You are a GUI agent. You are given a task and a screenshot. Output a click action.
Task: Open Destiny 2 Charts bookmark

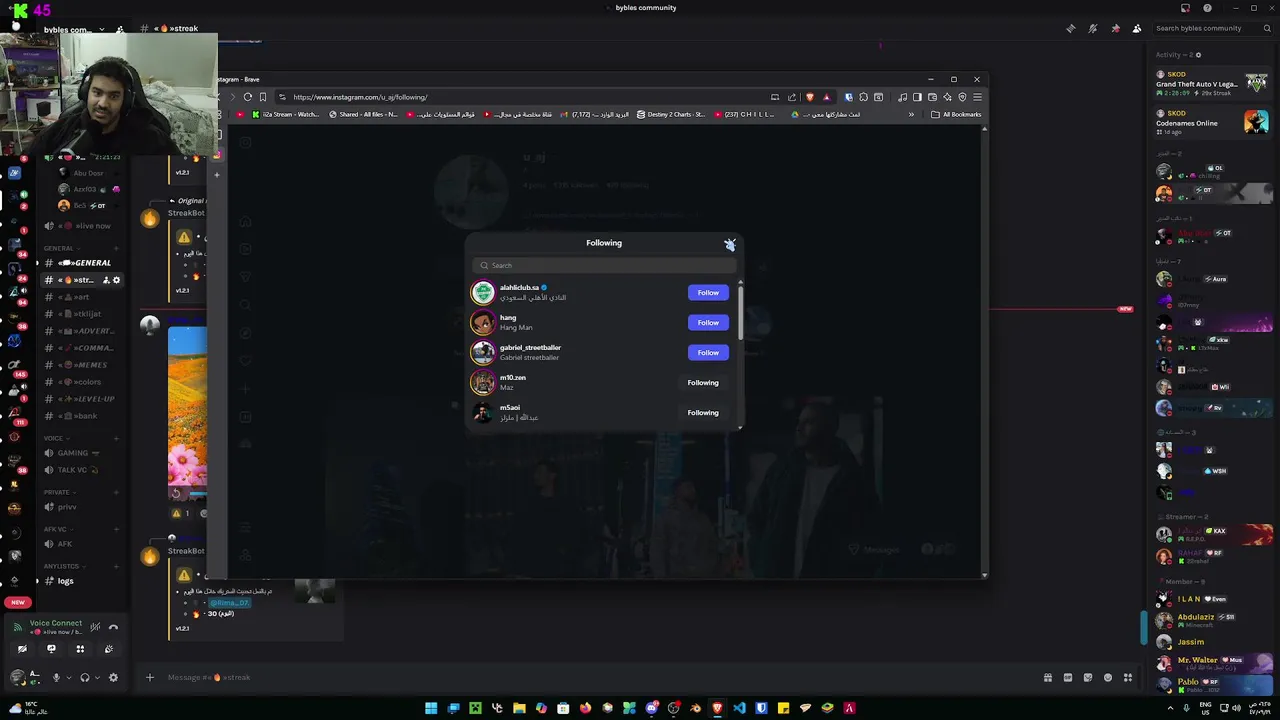(x=671, y=114)
